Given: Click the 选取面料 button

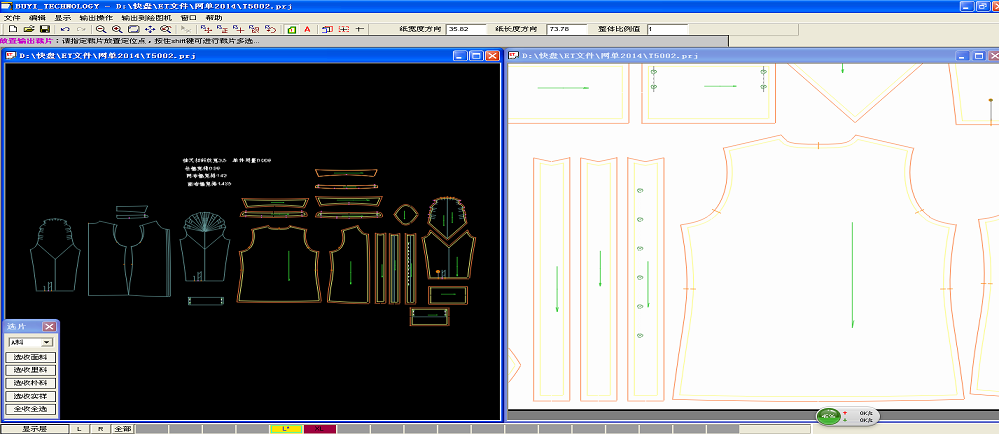Looking at the screenshot, I should [x=31, y=358].
